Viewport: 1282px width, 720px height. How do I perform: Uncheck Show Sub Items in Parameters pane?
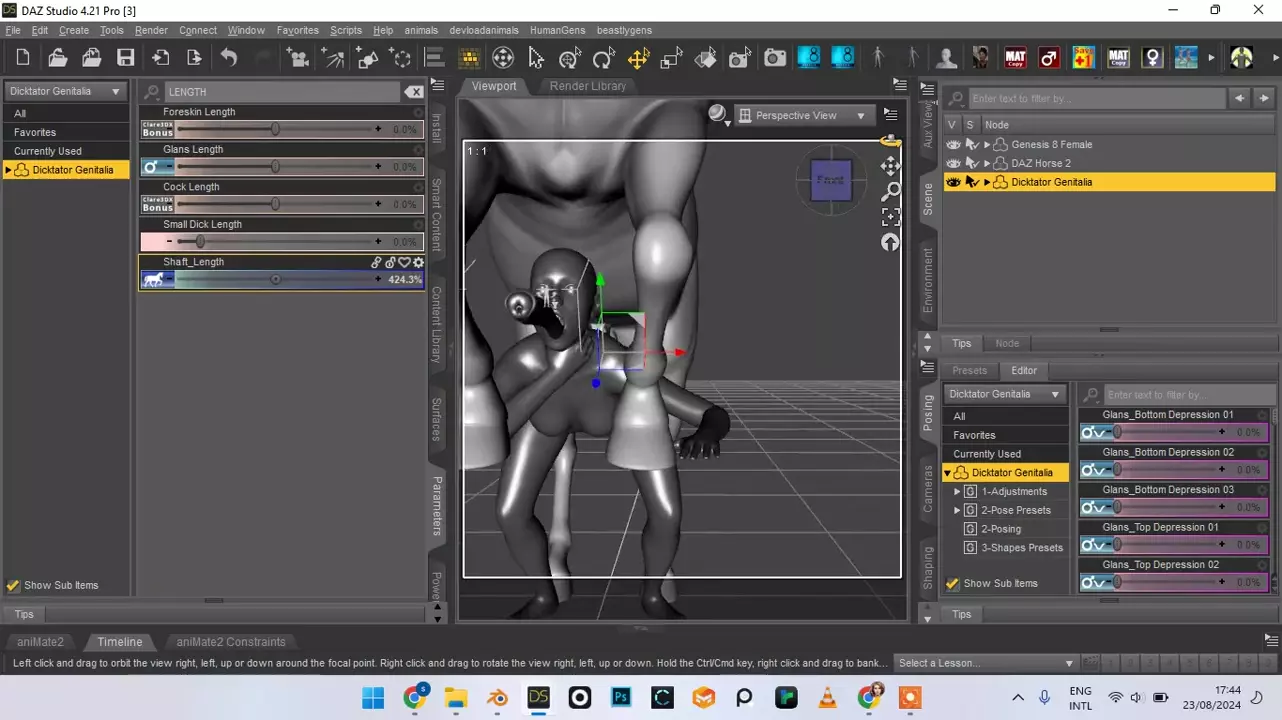pos(13,586)
